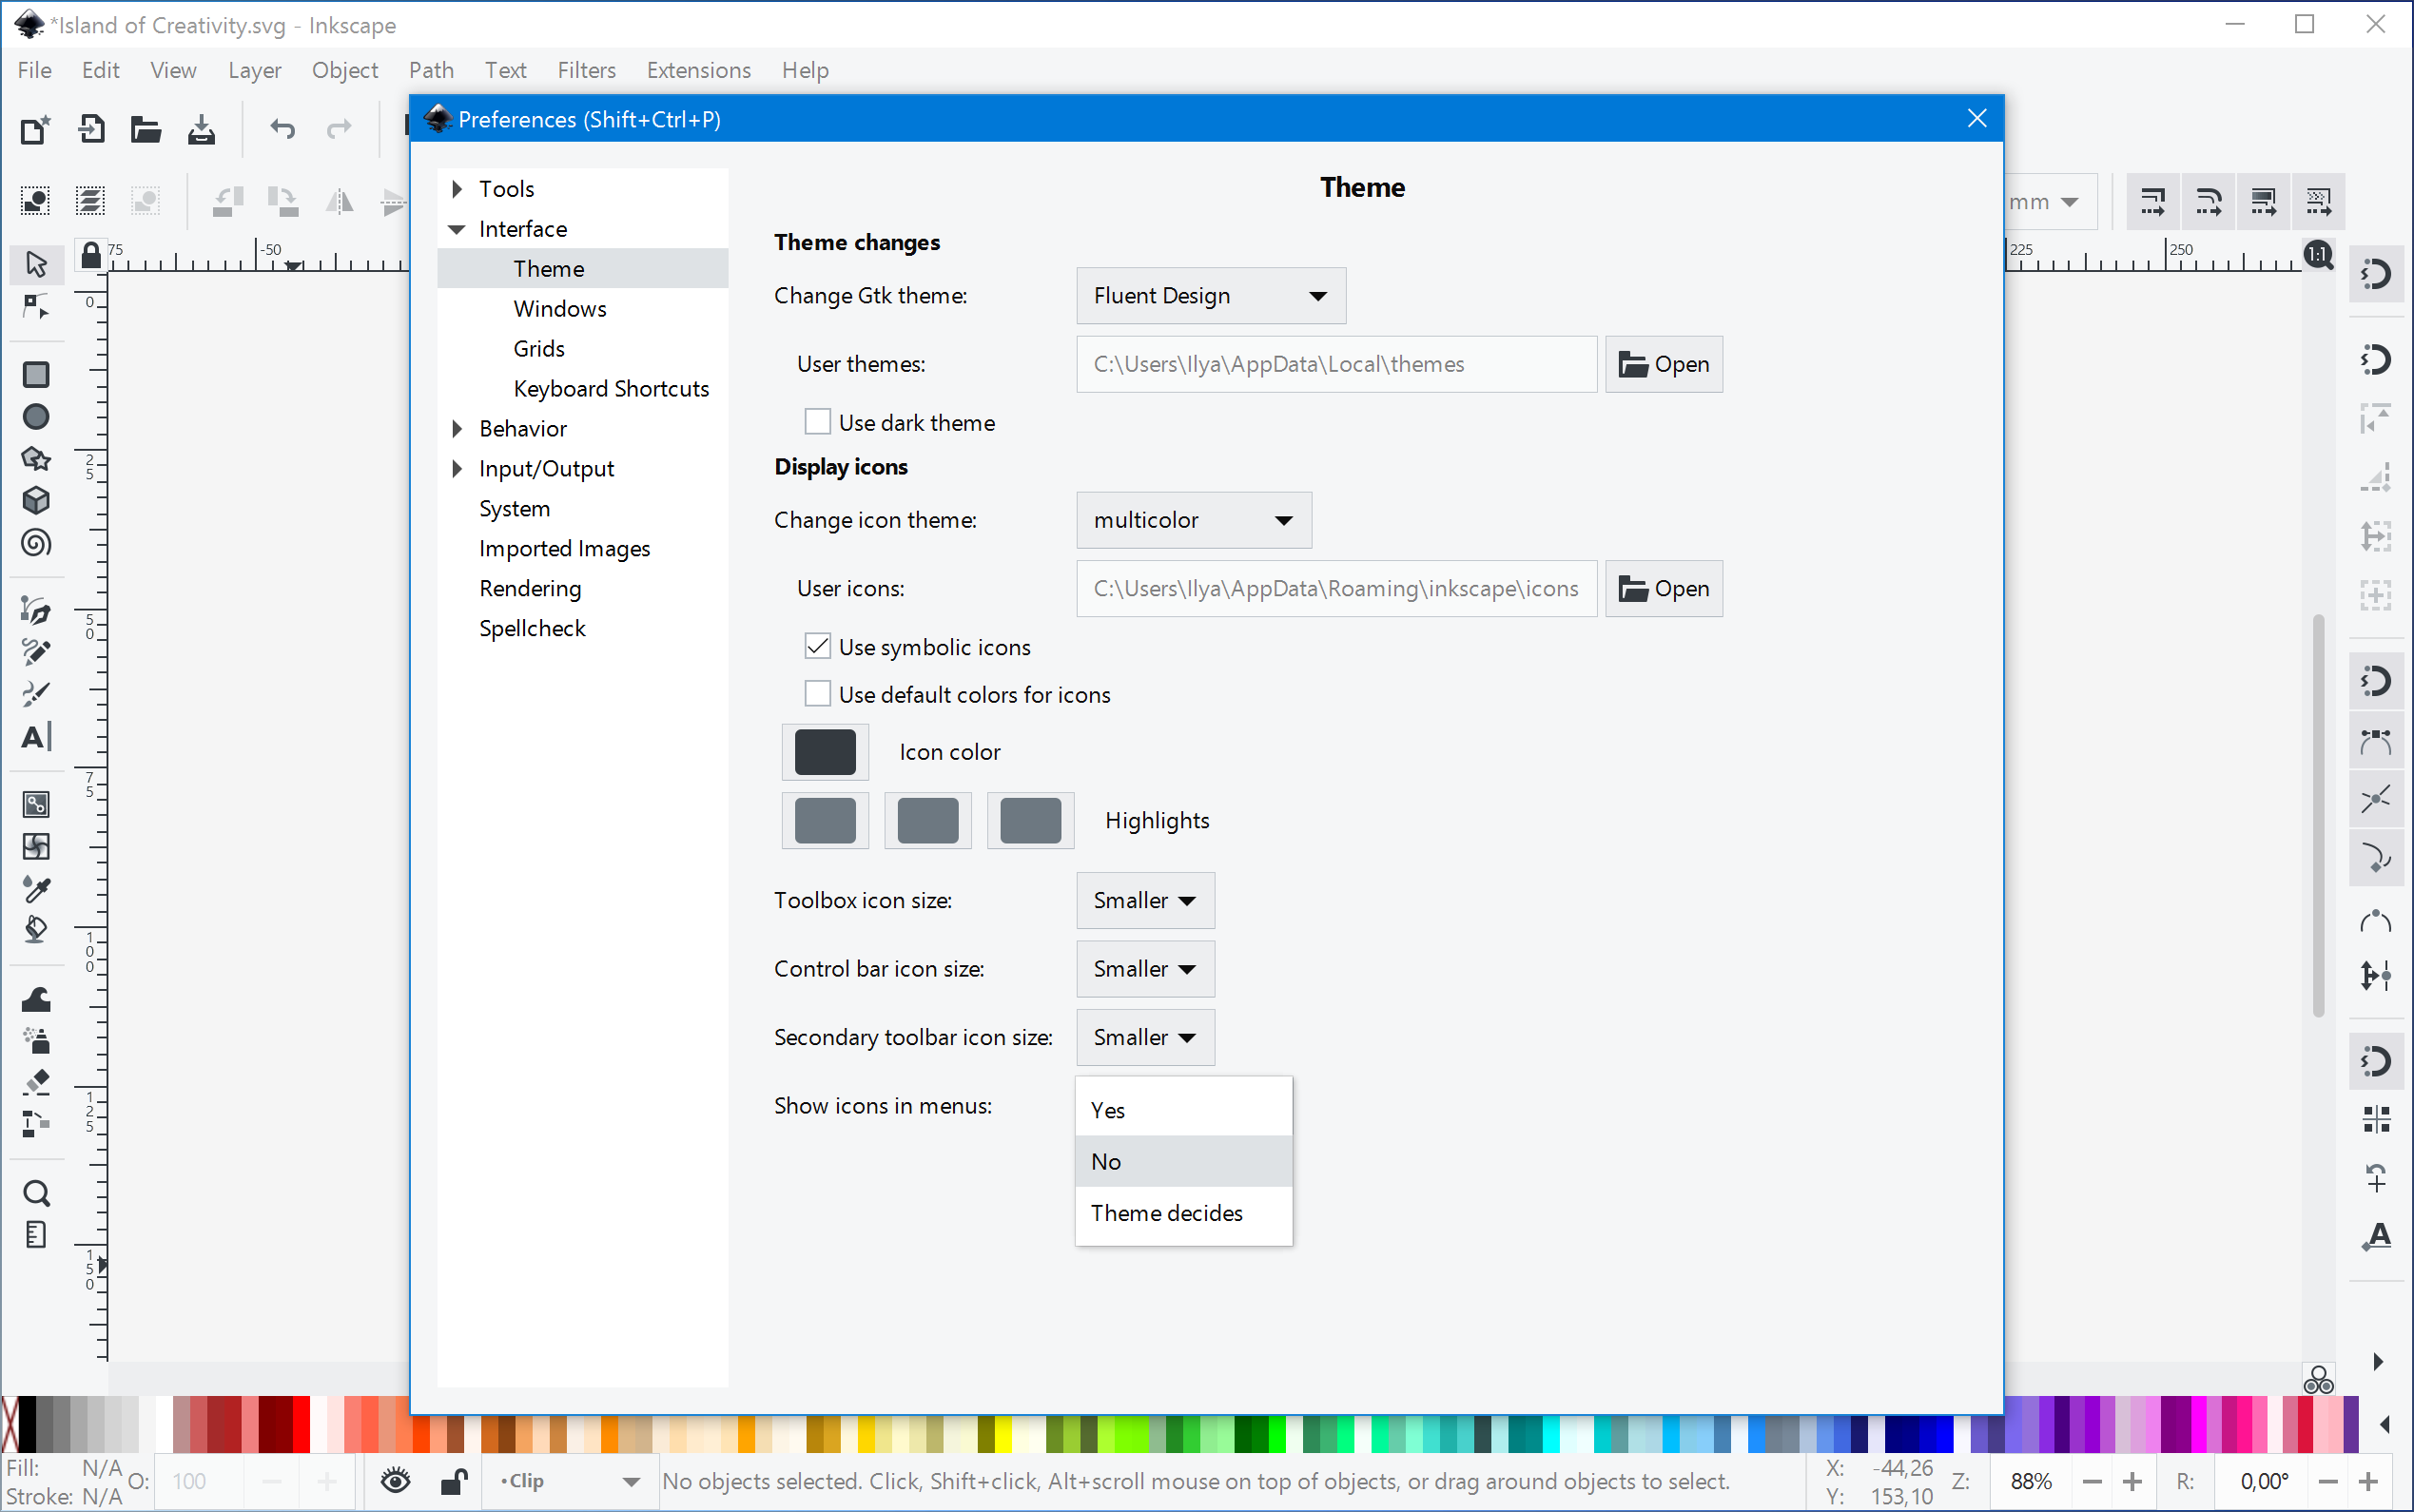Open the Filters menu

pos(586,70)
